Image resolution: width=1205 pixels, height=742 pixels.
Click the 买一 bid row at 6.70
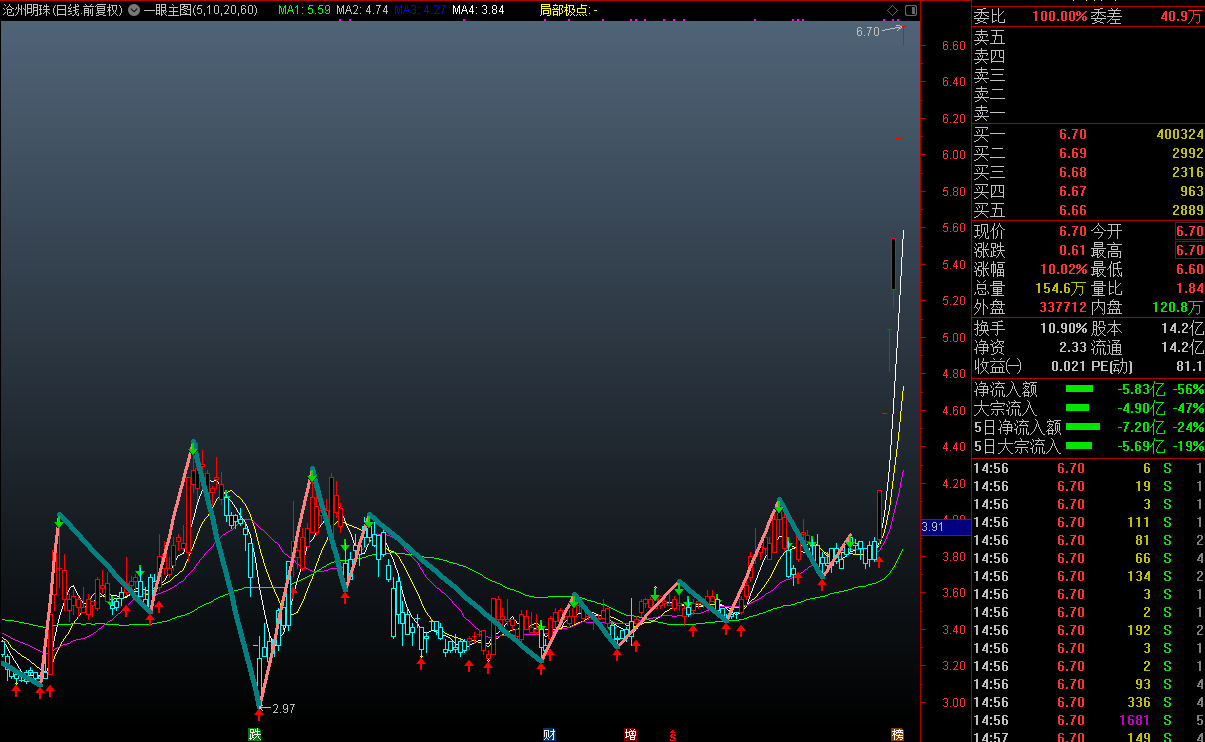[x=1088, y=134]
